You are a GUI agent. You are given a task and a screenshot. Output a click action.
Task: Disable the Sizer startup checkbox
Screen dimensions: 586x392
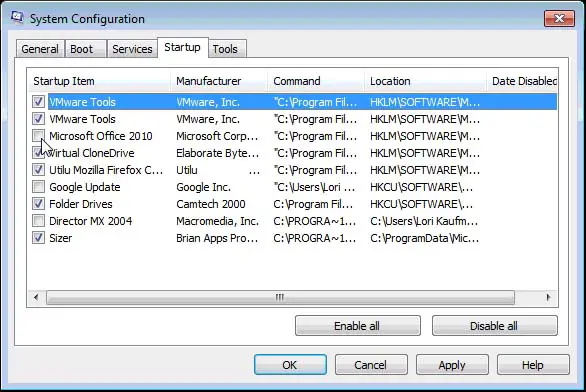[x=38, y=238]
